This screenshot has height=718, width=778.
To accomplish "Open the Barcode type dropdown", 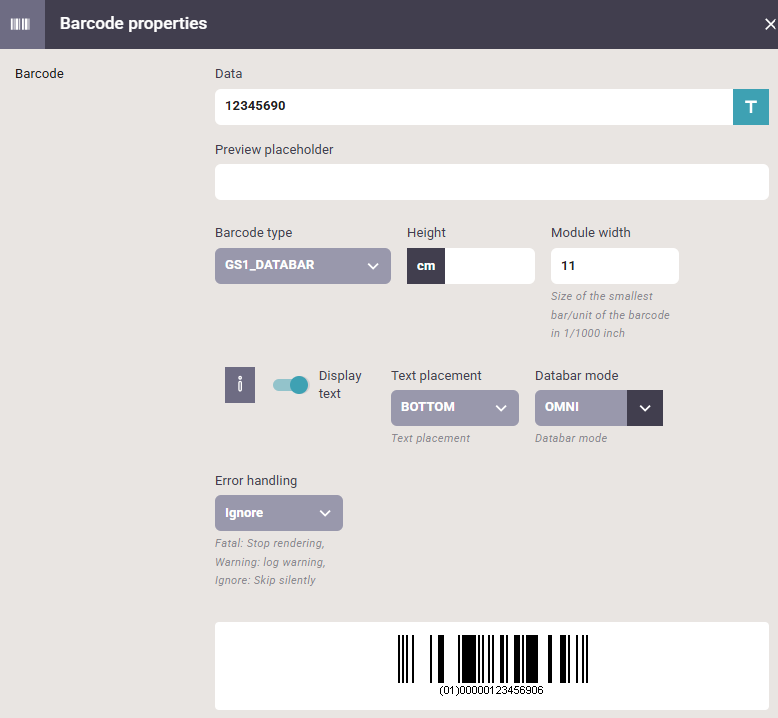I will click(303, 266).
